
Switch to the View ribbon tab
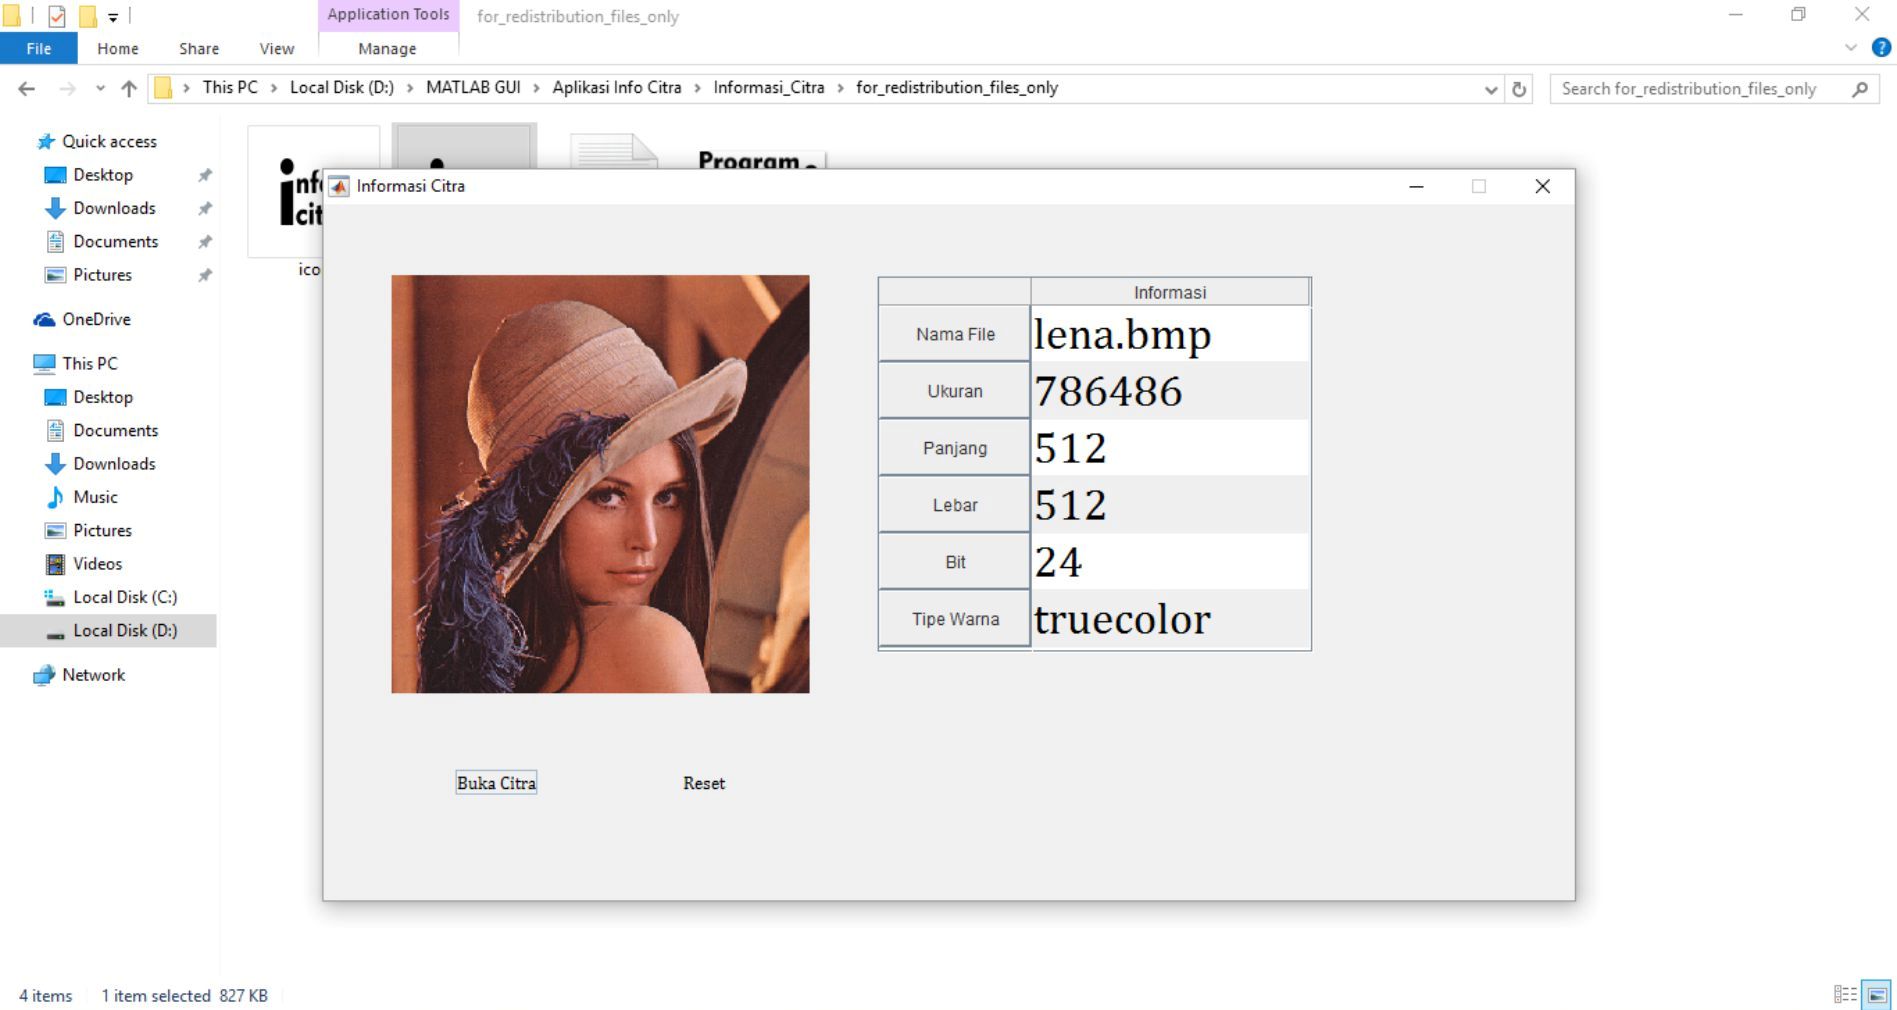pyautogui.click(x=276, y=48)
